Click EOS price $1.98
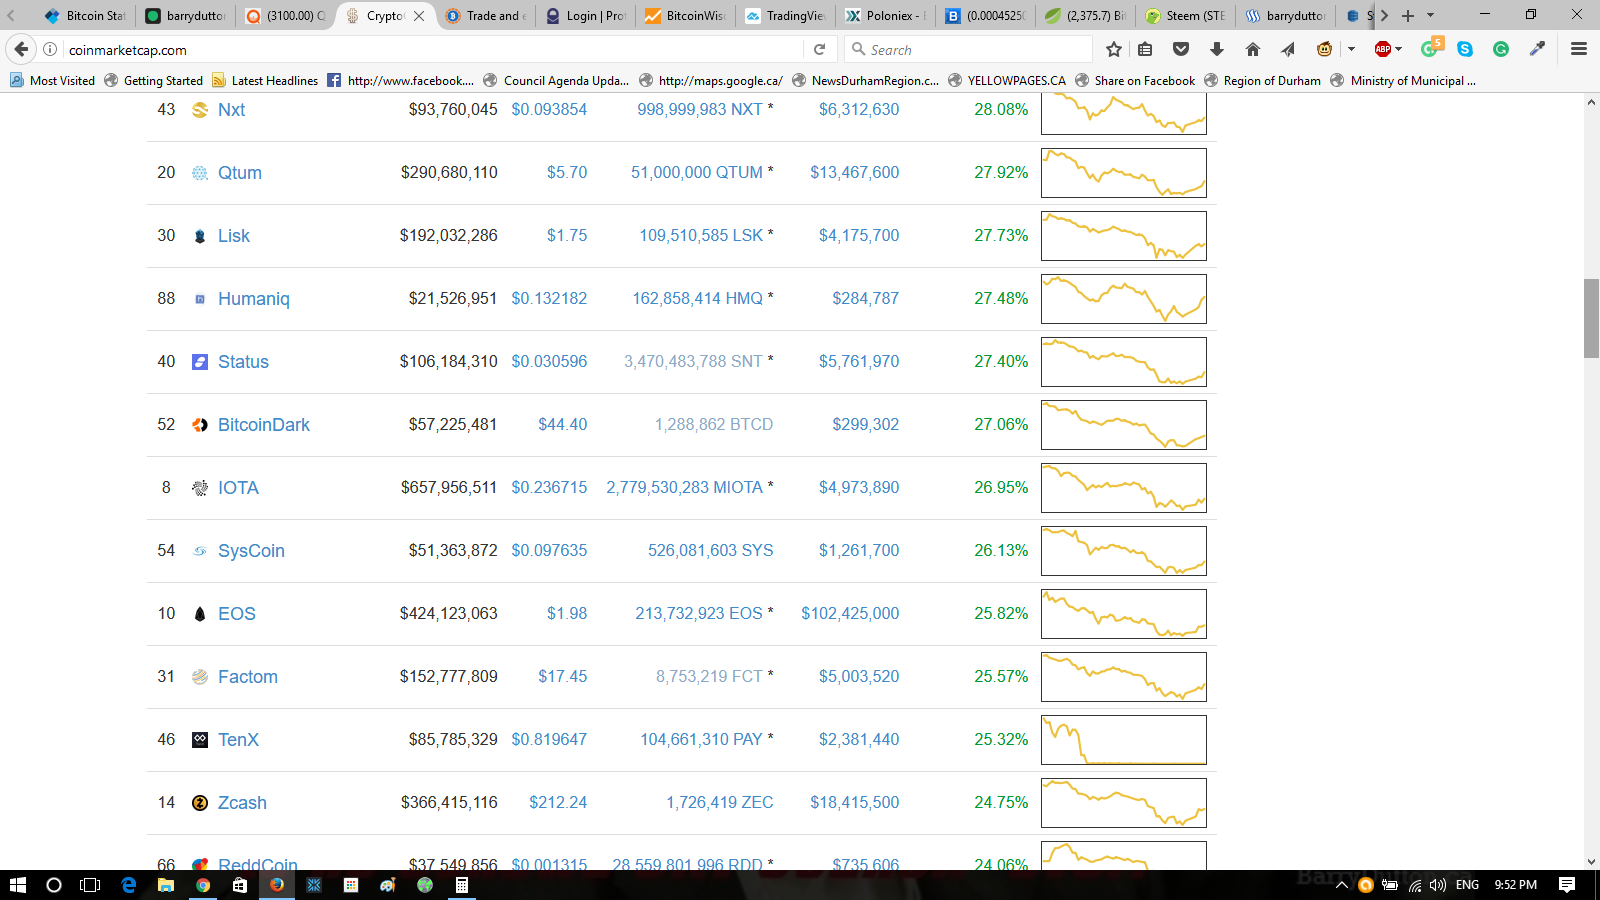 click(x=567, y=613)
